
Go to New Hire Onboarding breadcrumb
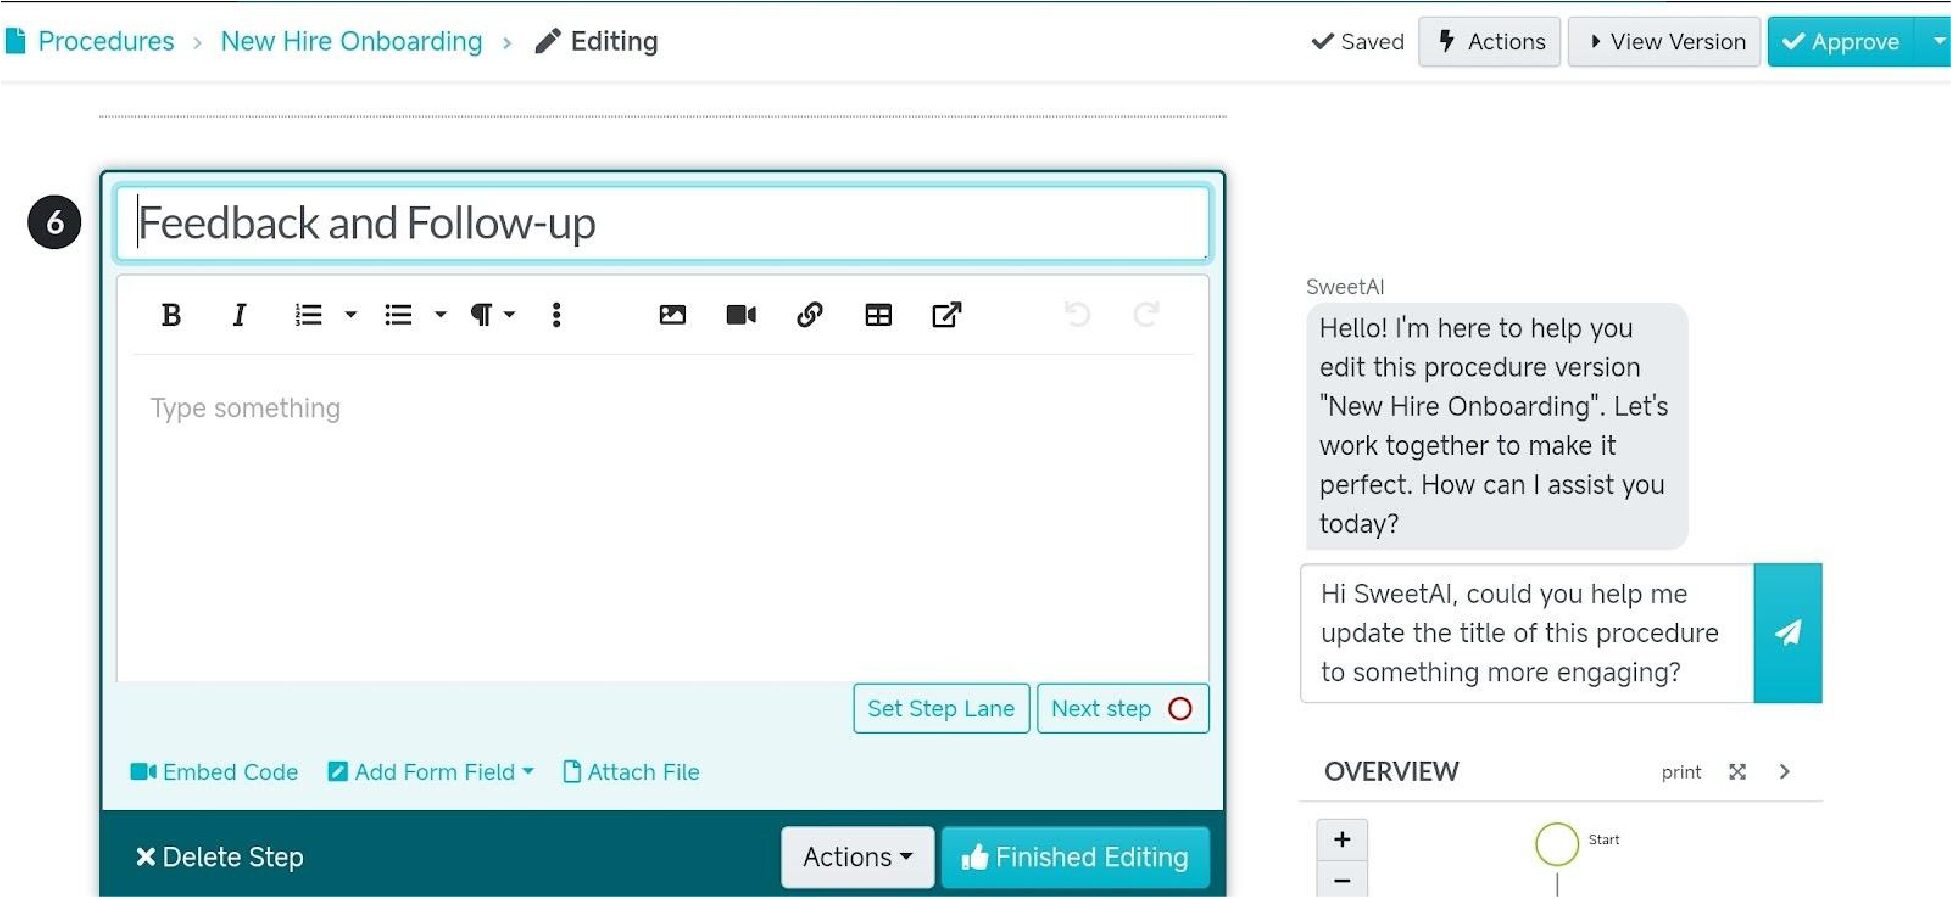click(x=351, y=41)
